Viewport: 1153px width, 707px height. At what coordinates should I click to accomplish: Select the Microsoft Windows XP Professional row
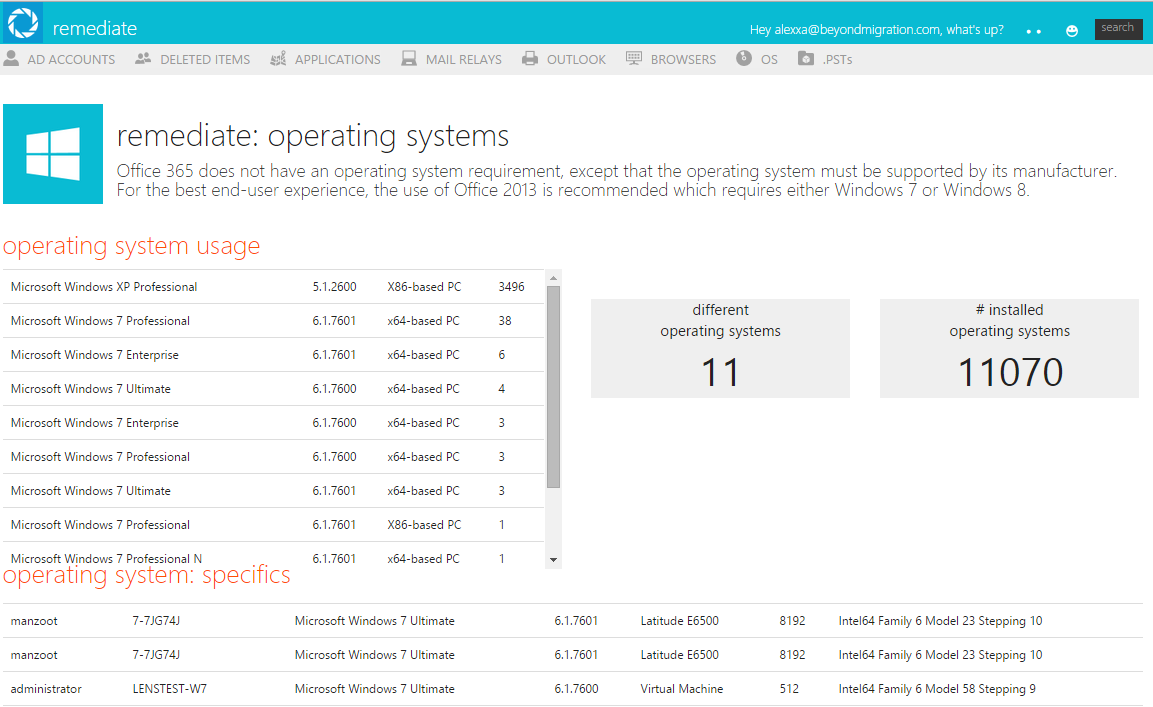pyautogui.click(x=274, y=287)
